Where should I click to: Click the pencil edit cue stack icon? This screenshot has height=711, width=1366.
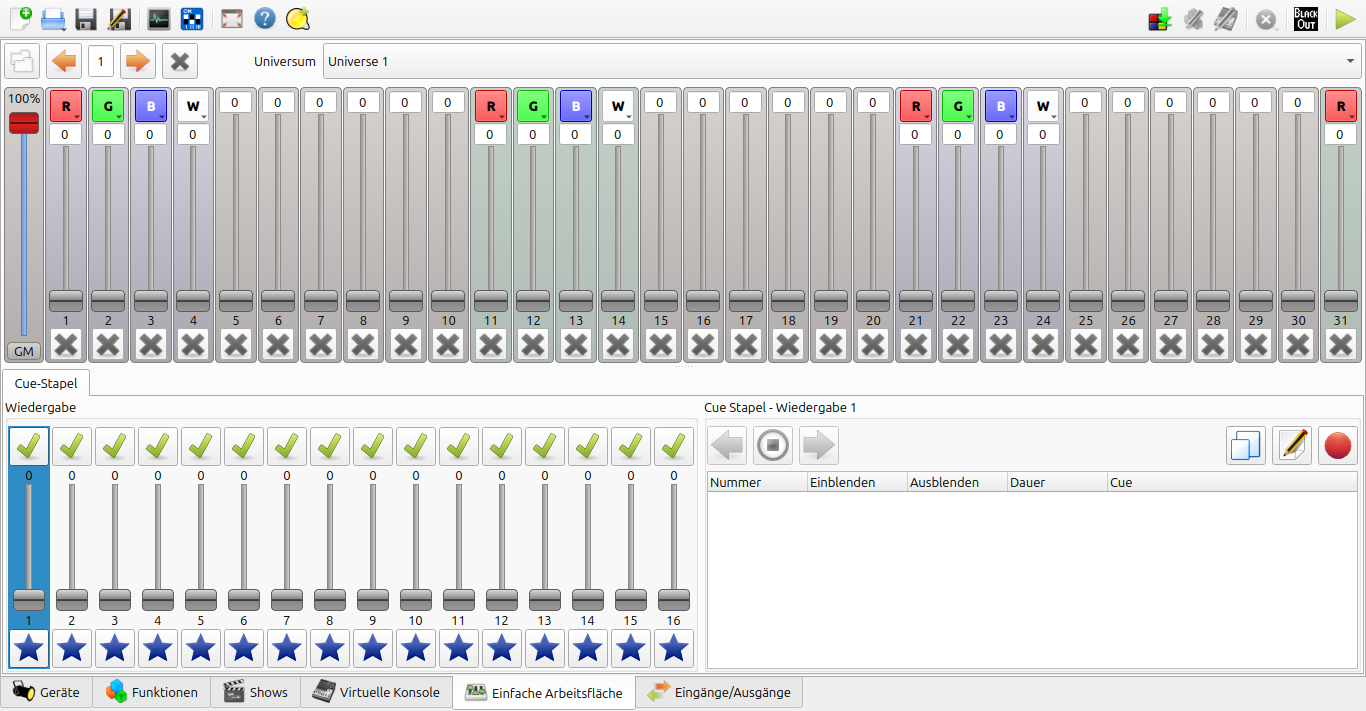(x=1291, y=445)
